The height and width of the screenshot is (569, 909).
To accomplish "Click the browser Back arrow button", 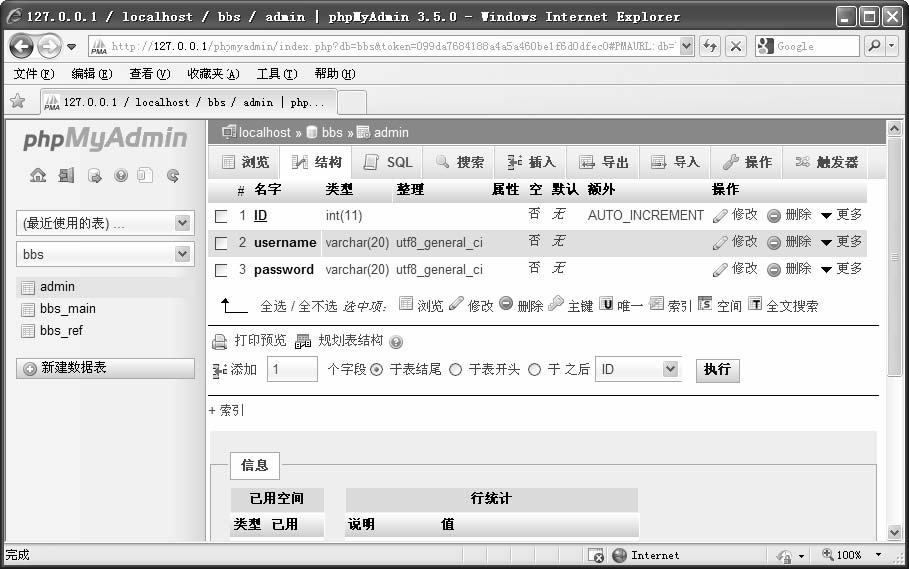I will [21, 46].
